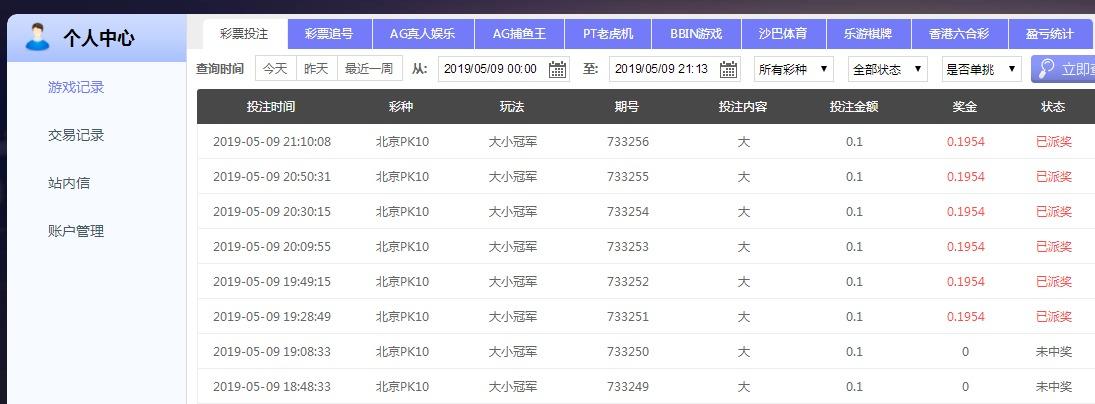The height and width of the screenshot is (404, 1095).
Task: Click the 已派奖 status for period 733256
Action: click(x=1053, y=142)
